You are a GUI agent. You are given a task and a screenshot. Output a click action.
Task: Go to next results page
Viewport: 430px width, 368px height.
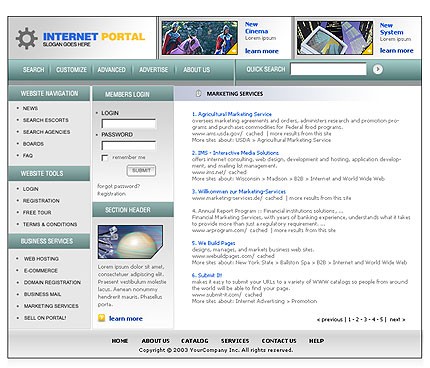coord(397,320)
